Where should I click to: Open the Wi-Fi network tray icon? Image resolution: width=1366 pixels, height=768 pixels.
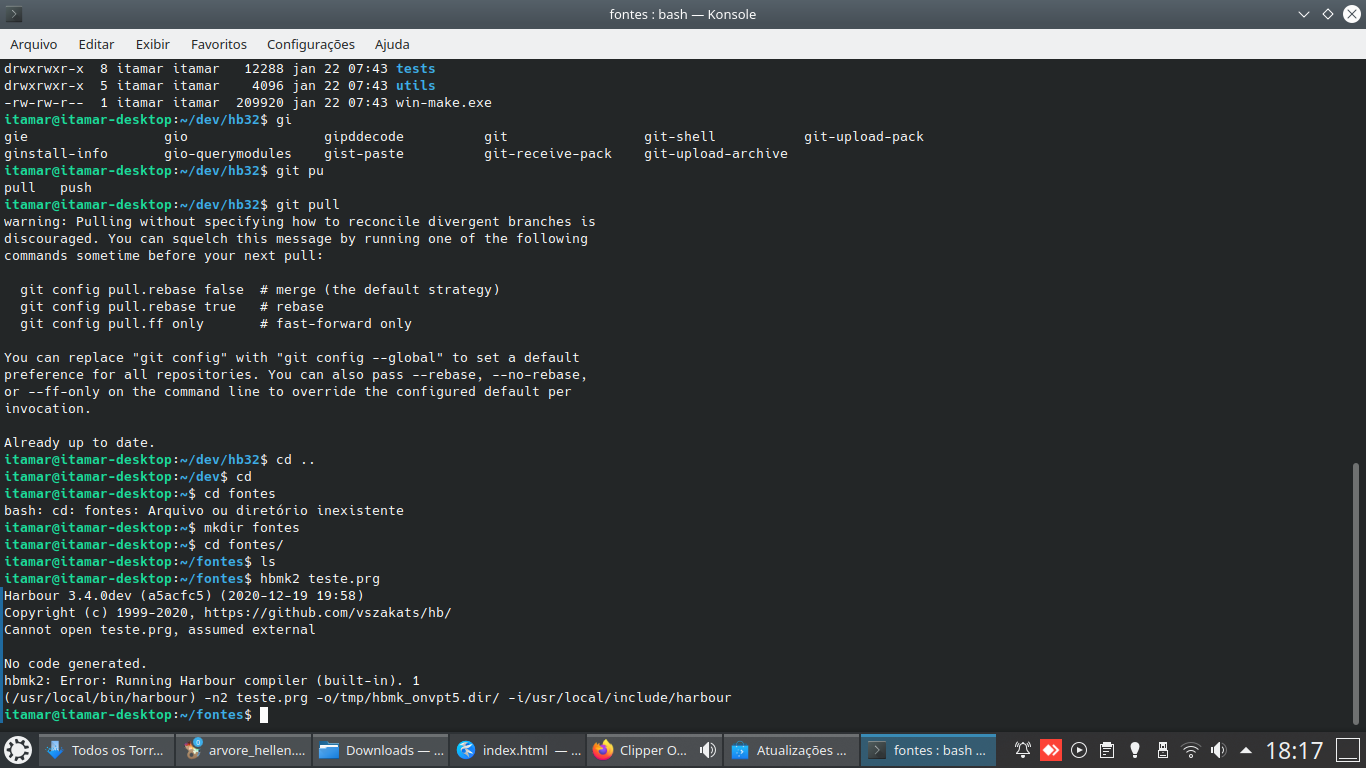click(x=1191, y=750)
